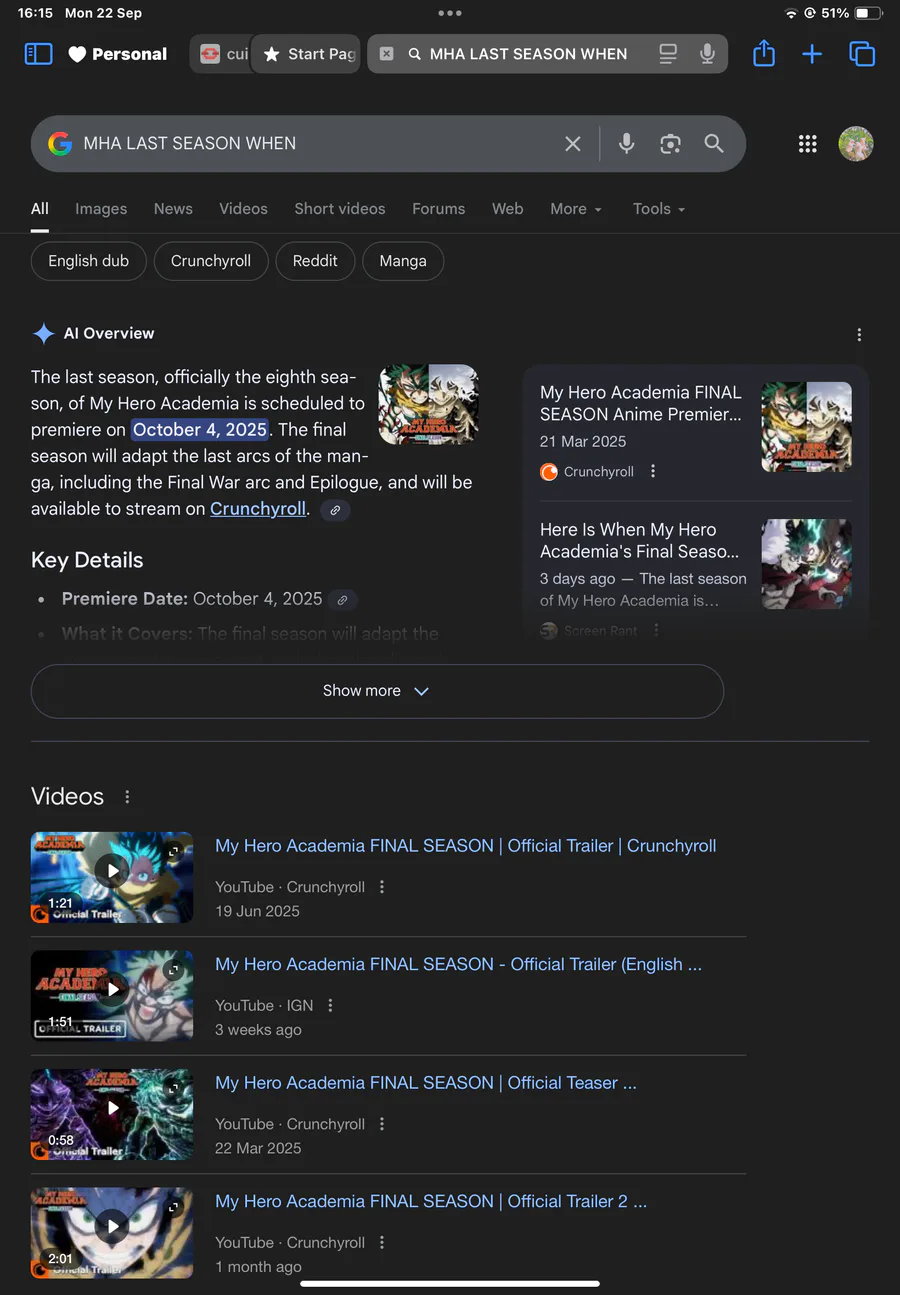Open options for the Crunchyroll source card
The image size is (900, 1295).
click(x=653, y=472)
